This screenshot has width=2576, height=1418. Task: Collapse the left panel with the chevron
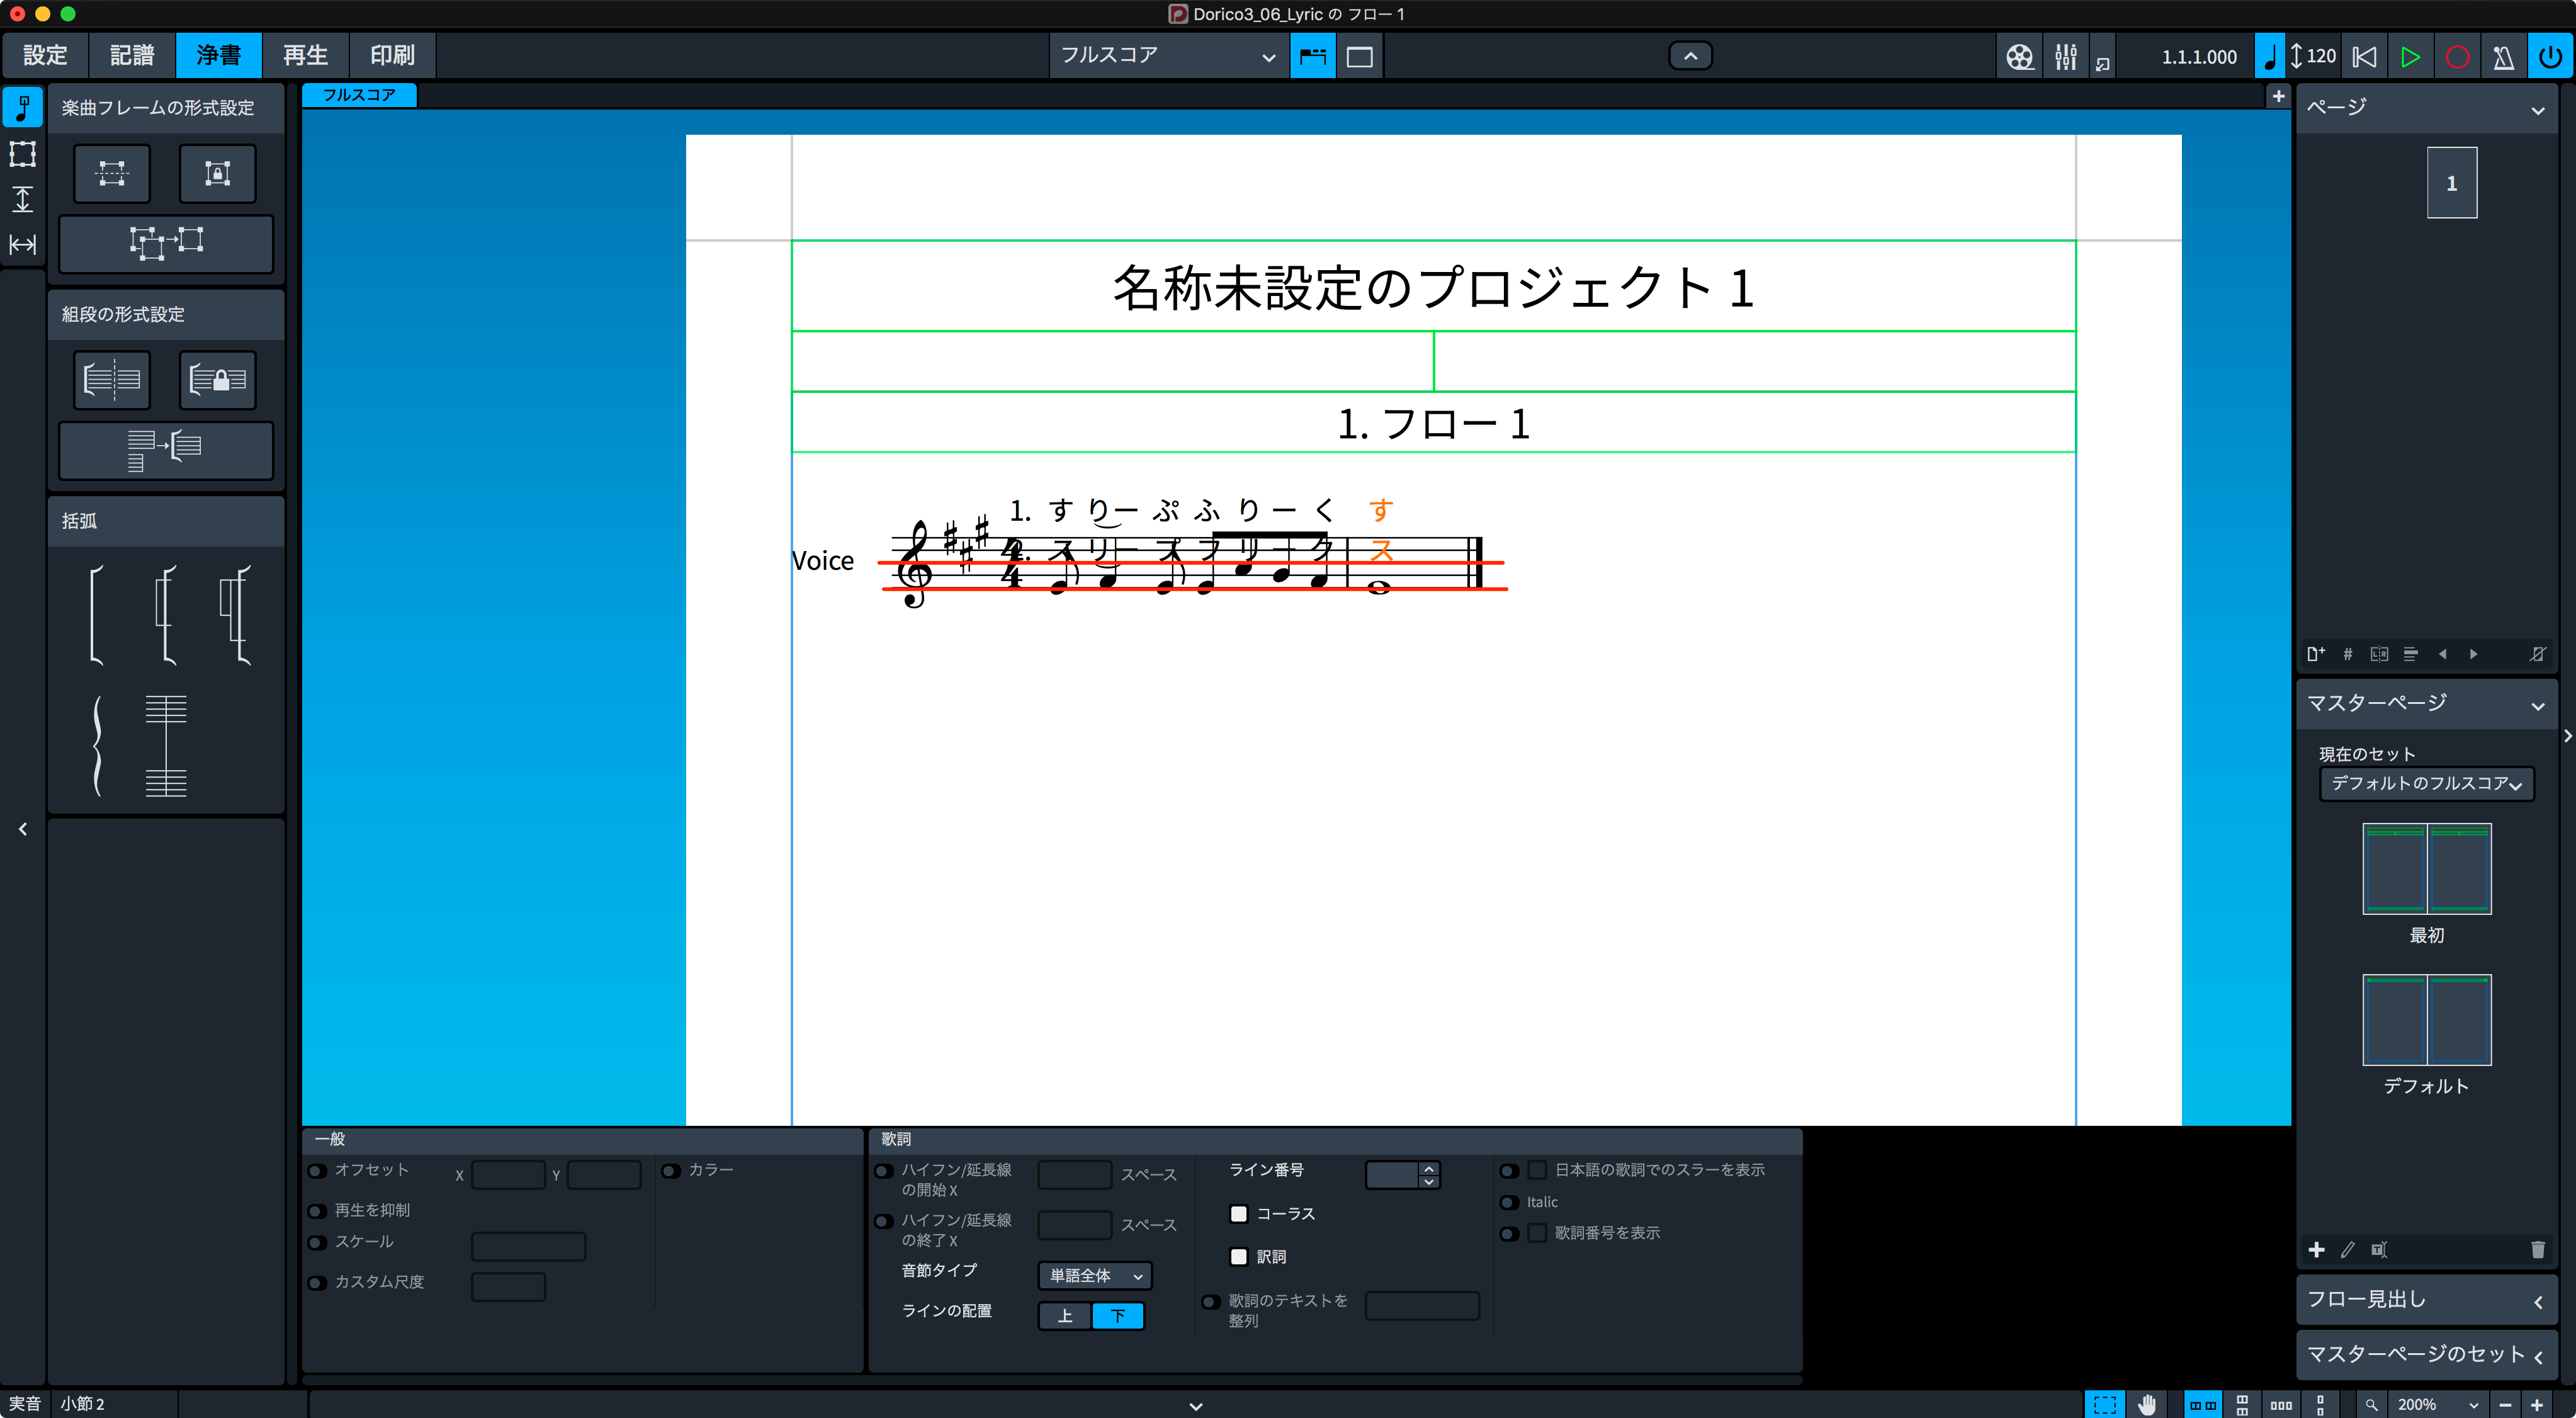click(x=23, y=829)
